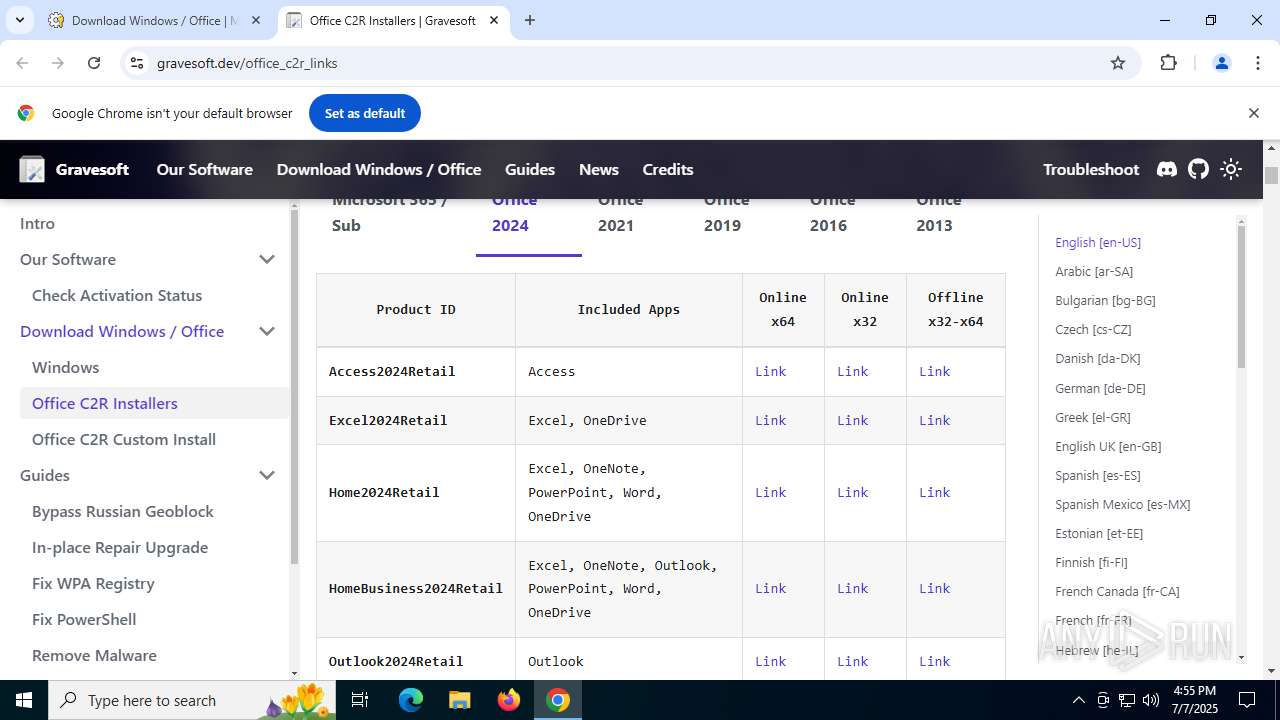1280x720 pixels.
Task: Open Outlook2024Retail Offline x32-x64 link
Action: pyautogui.click(x=934, y=661)
